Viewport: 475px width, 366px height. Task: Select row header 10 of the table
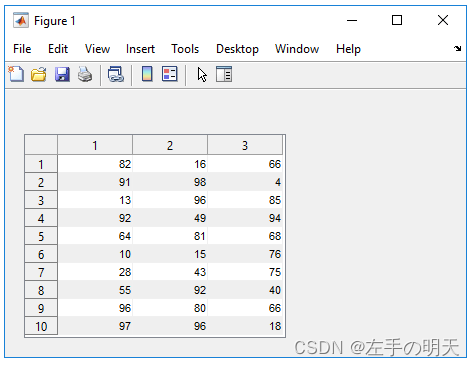coord(41,326)
